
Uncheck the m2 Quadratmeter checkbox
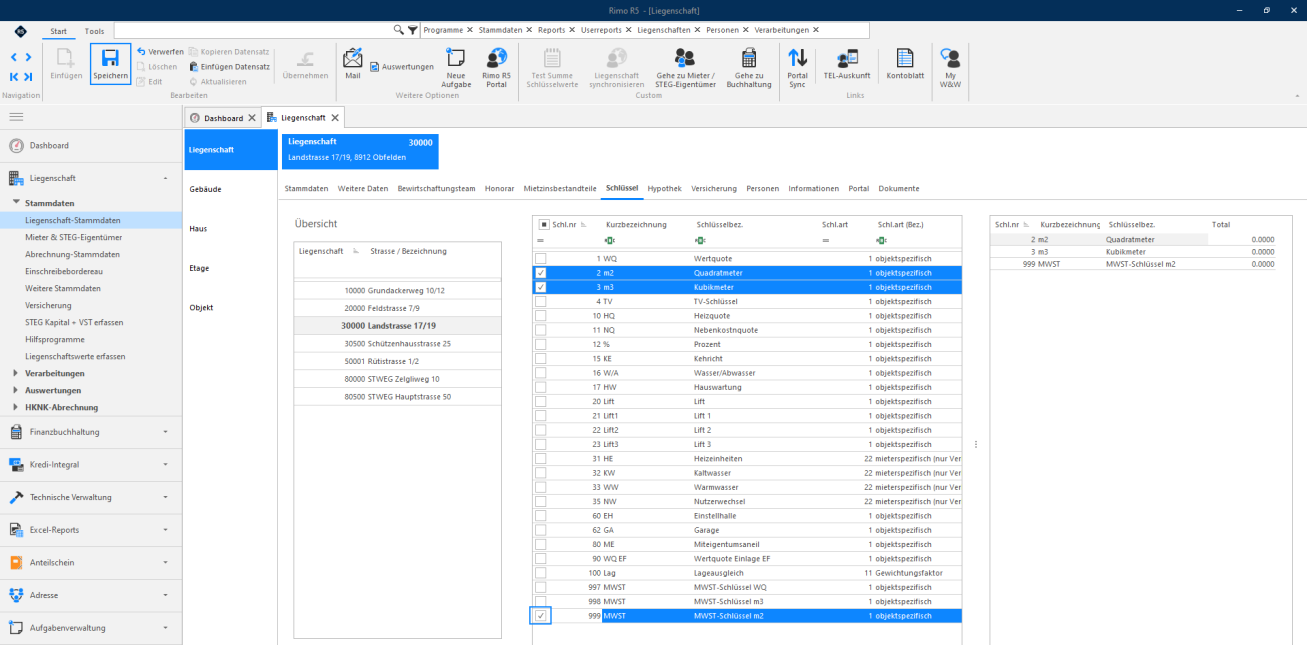point(541,273)
